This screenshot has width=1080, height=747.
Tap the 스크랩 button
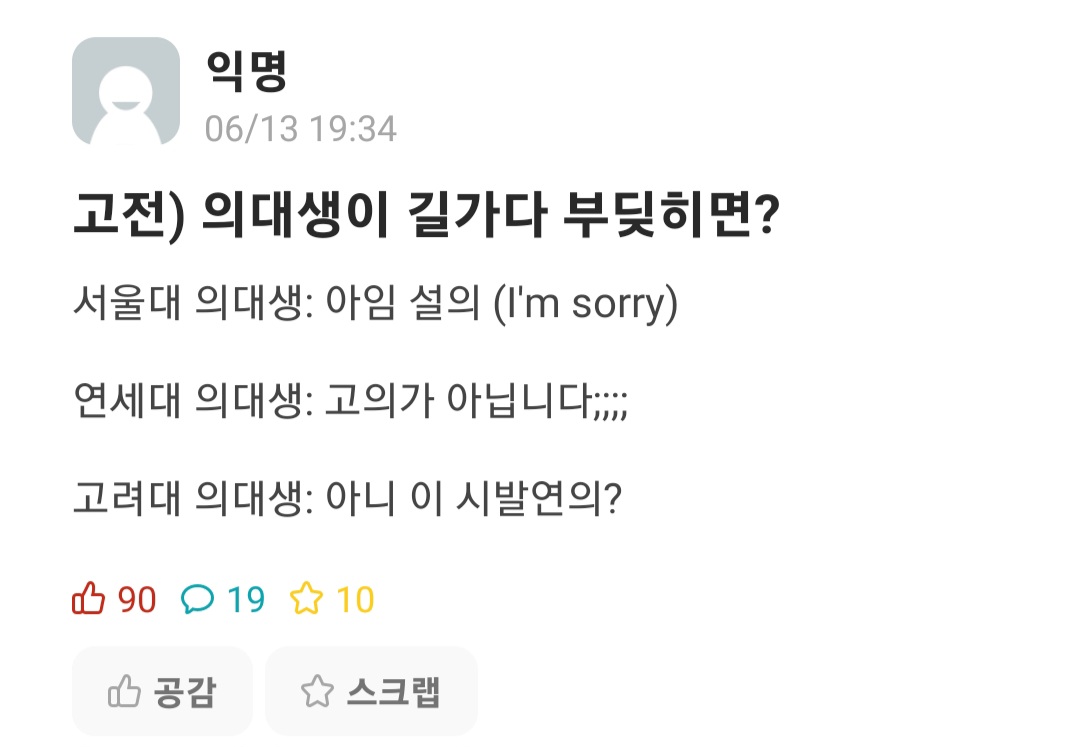[x=371, y=691]
